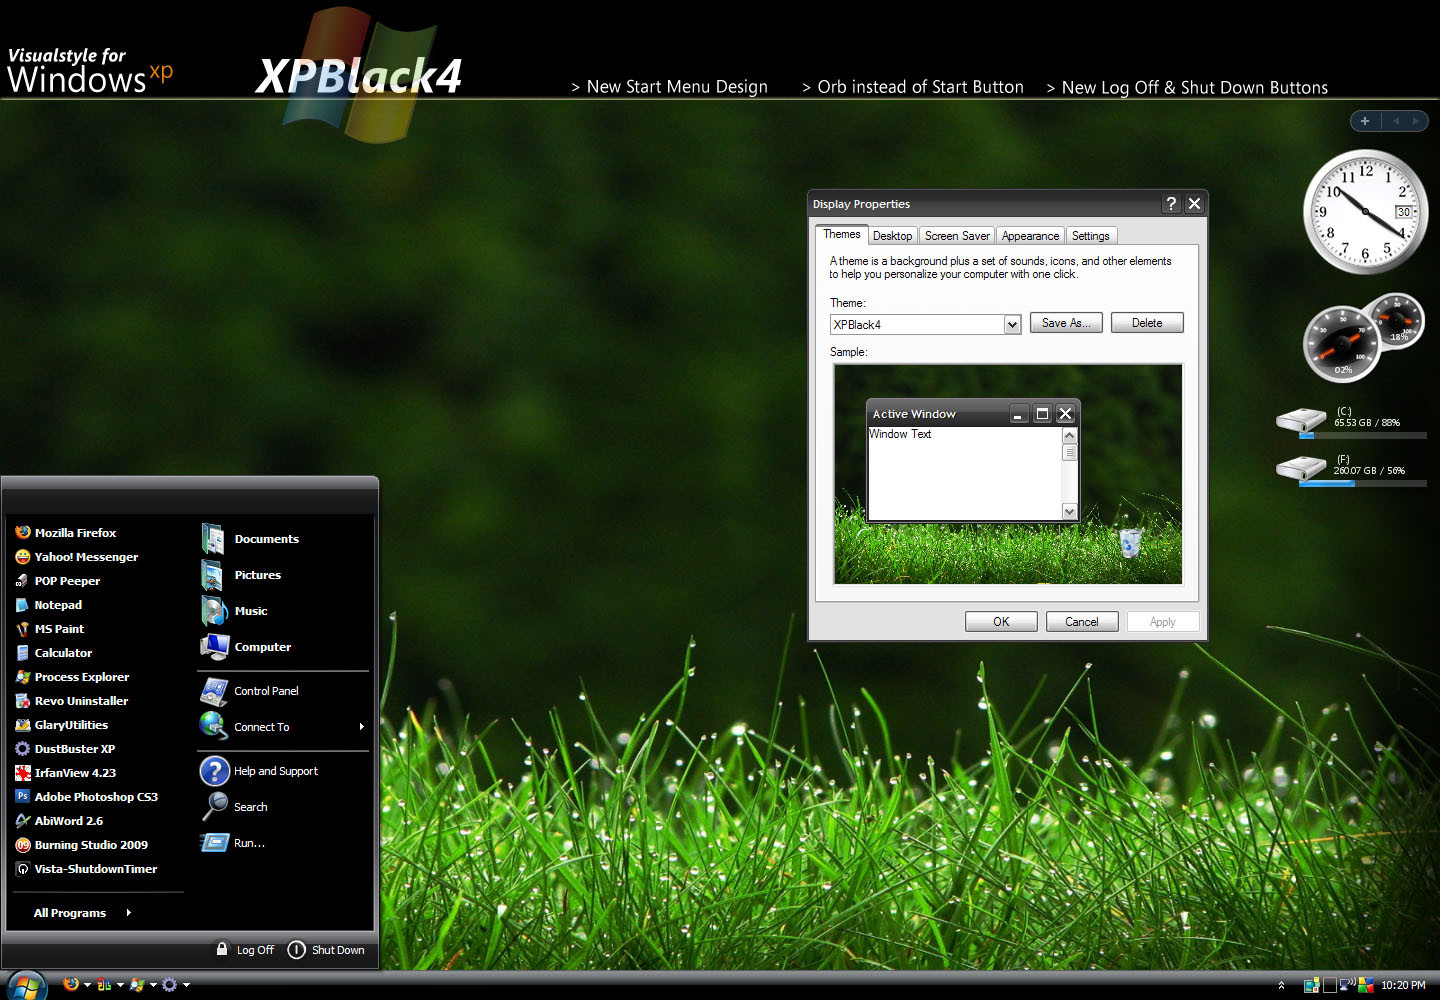Switch to the Settings tab
The height and width of the screenshot is (1000, 1440).
(1090, 236)
